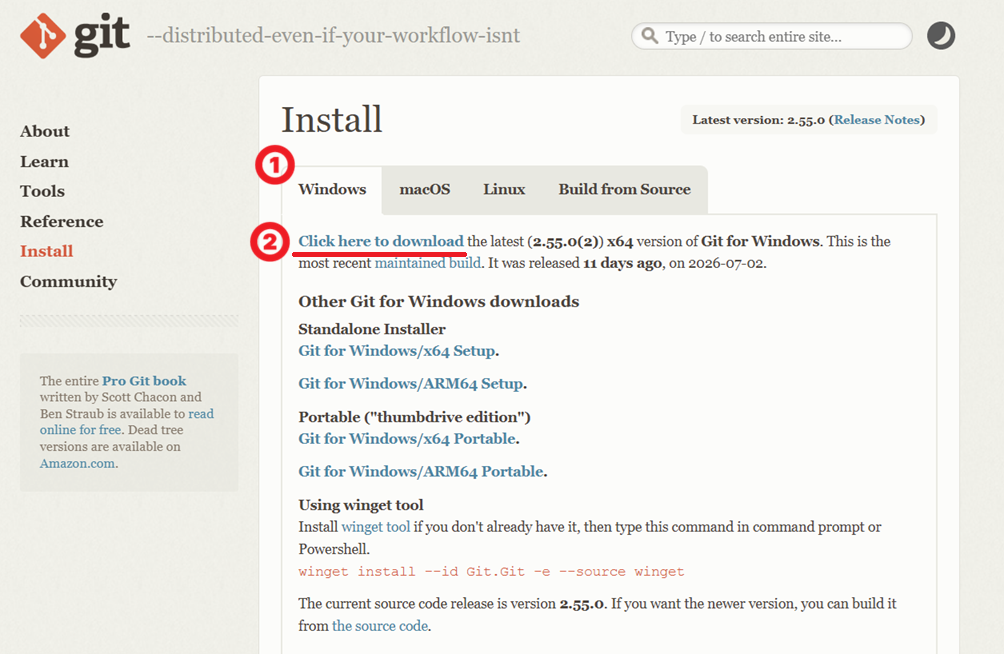Click the 'Using winget tool' heading
The height and width of the screenshot is (654, 1004).
[x=361, y=505]
